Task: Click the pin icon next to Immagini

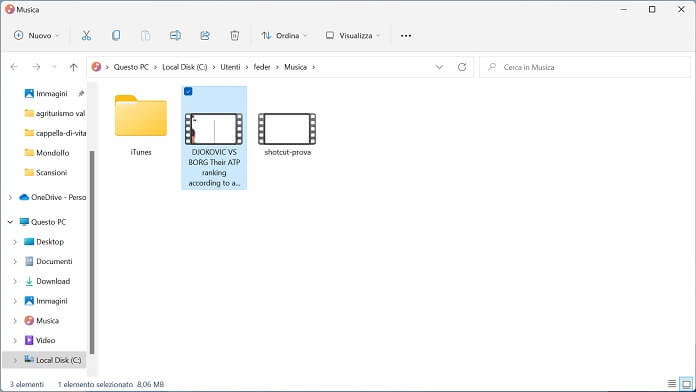Action: (81, 93)
